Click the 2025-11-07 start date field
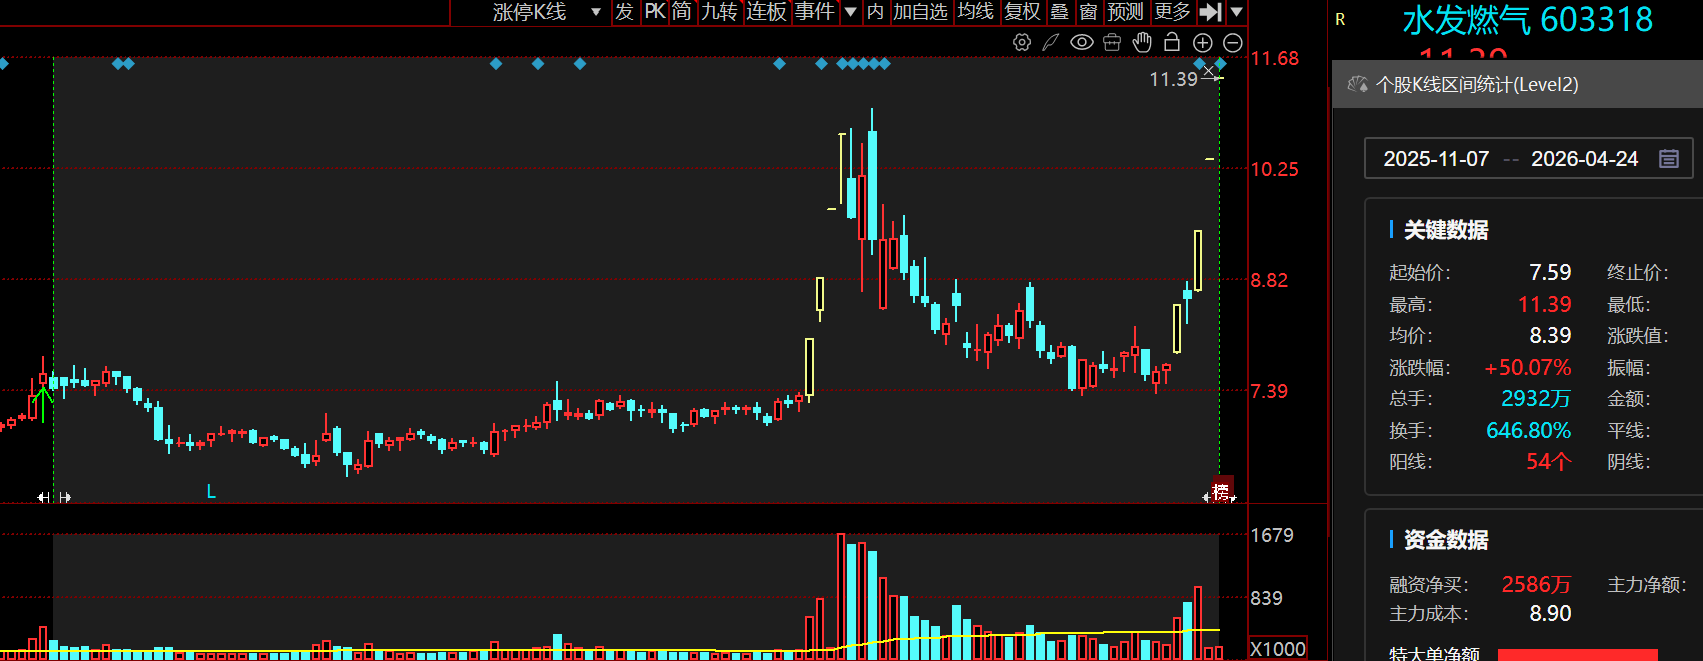The height and width of the screenshot is (661, 1703). pyautogui.click(x=1436, y=159)
